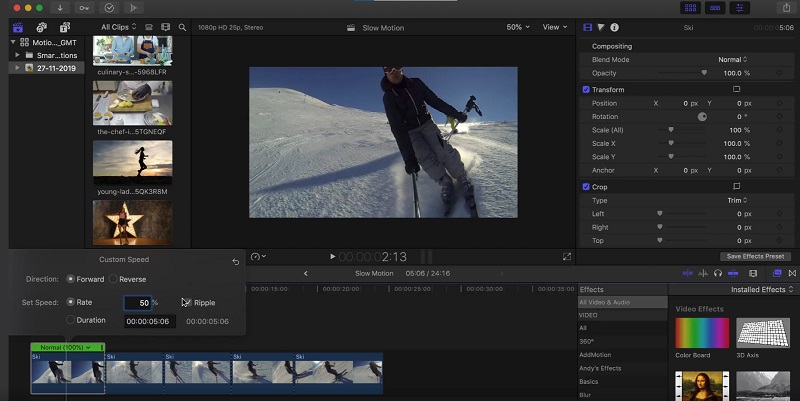Click Crop onscreen controls icon
This screenshot has height=401, width=800.
(x=736, y=187)
